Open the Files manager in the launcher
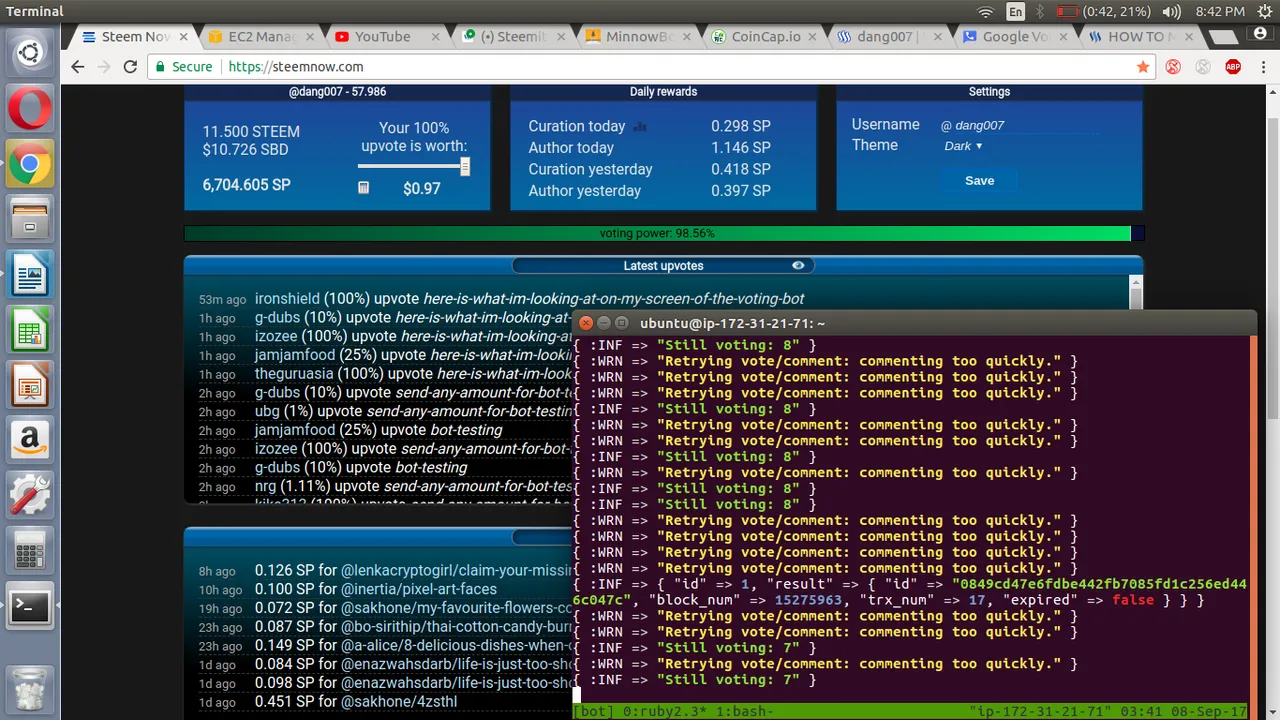Screen dimensions: 1280x720 [30, 218]
